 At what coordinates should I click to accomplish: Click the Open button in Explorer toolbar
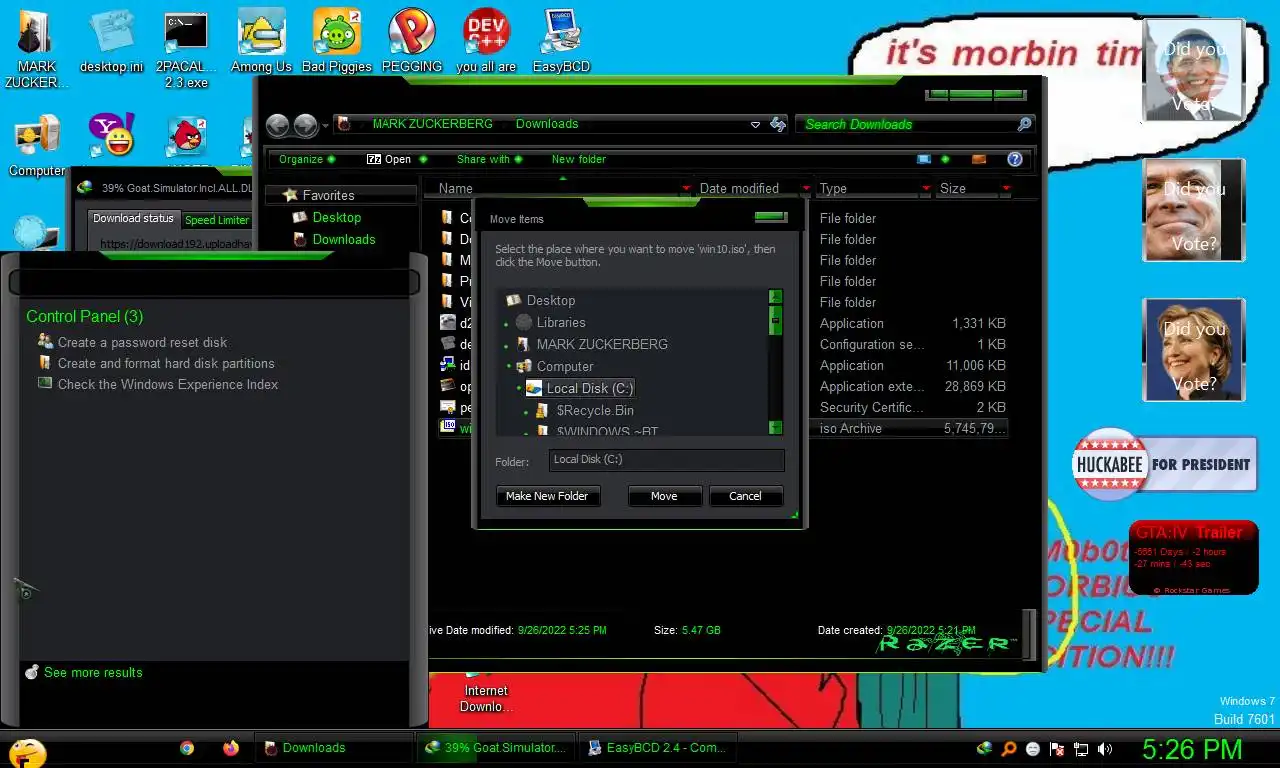(x=389, y=159)
